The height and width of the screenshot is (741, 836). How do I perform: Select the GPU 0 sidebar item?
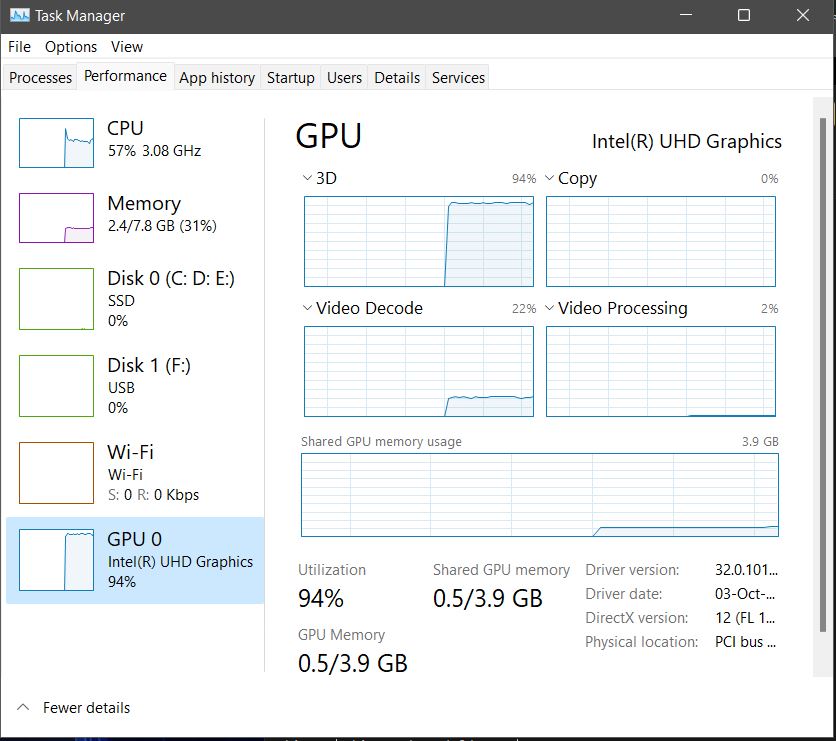[136, 560]
